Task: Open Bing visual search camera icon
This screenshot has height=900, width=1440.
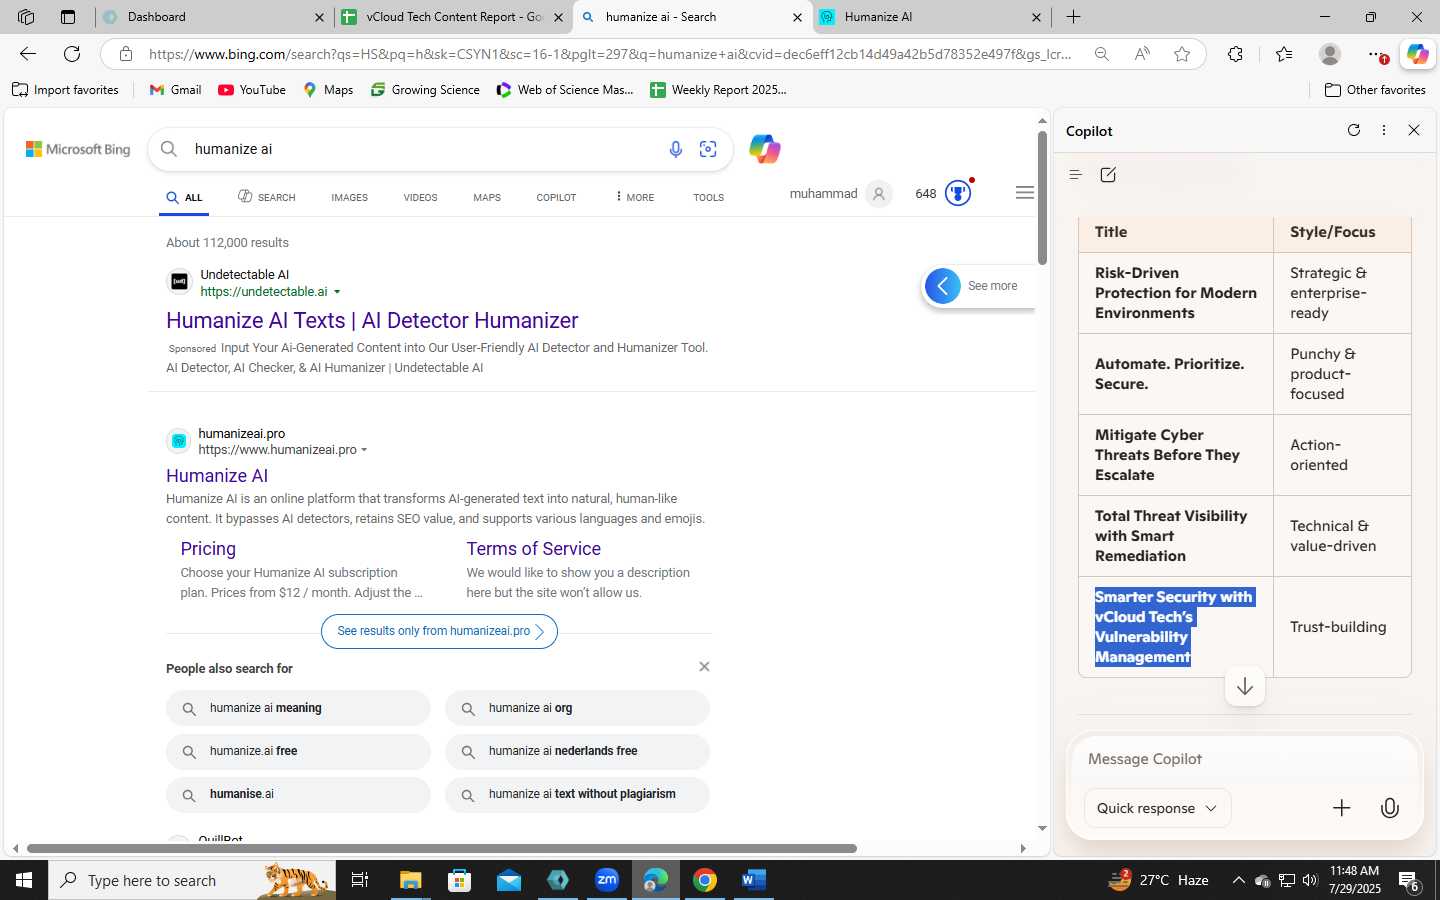Action: coord(708,149)
